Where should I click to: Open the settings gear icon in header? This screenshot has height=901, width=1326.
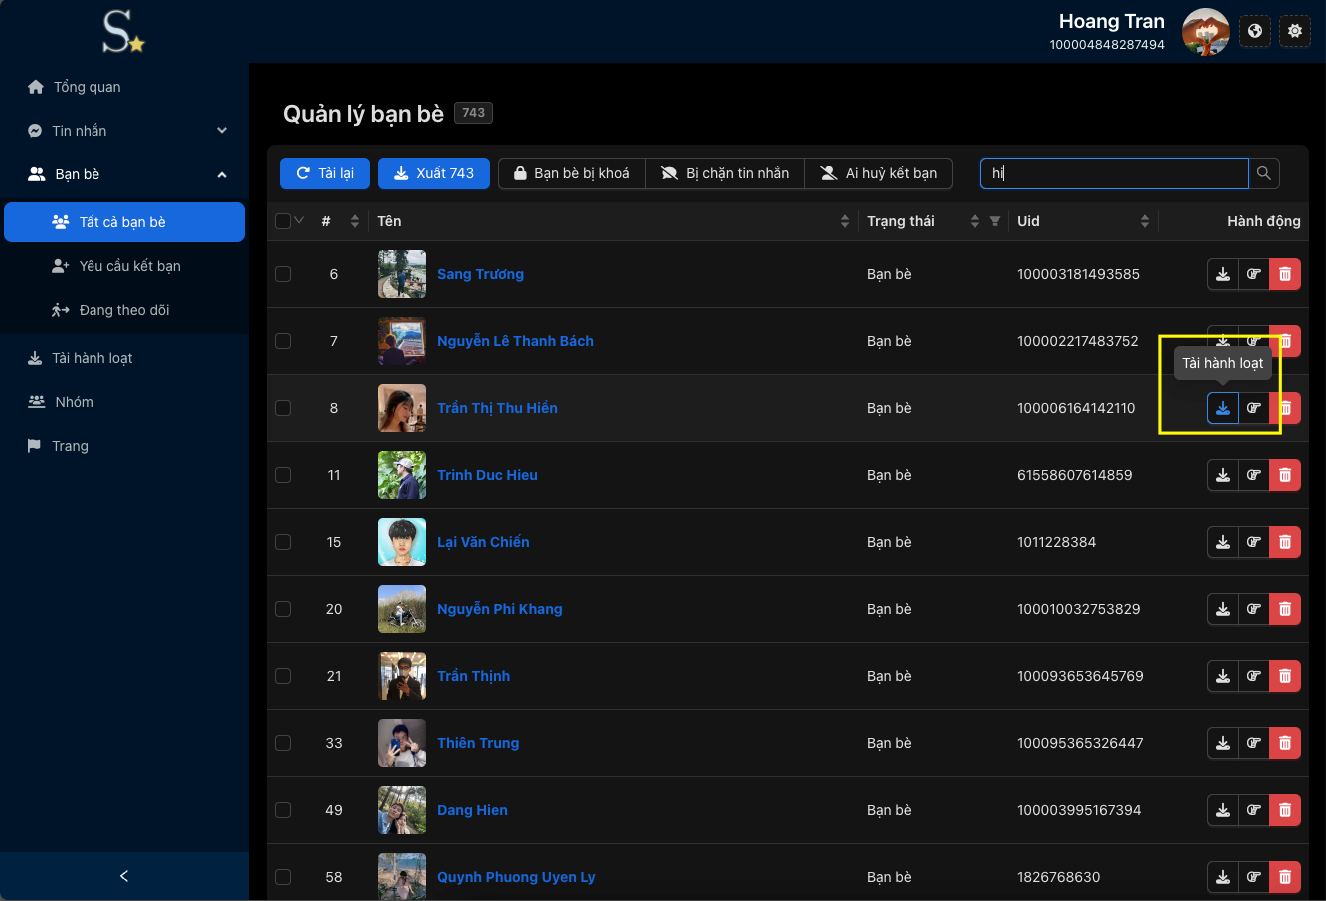1295,31
